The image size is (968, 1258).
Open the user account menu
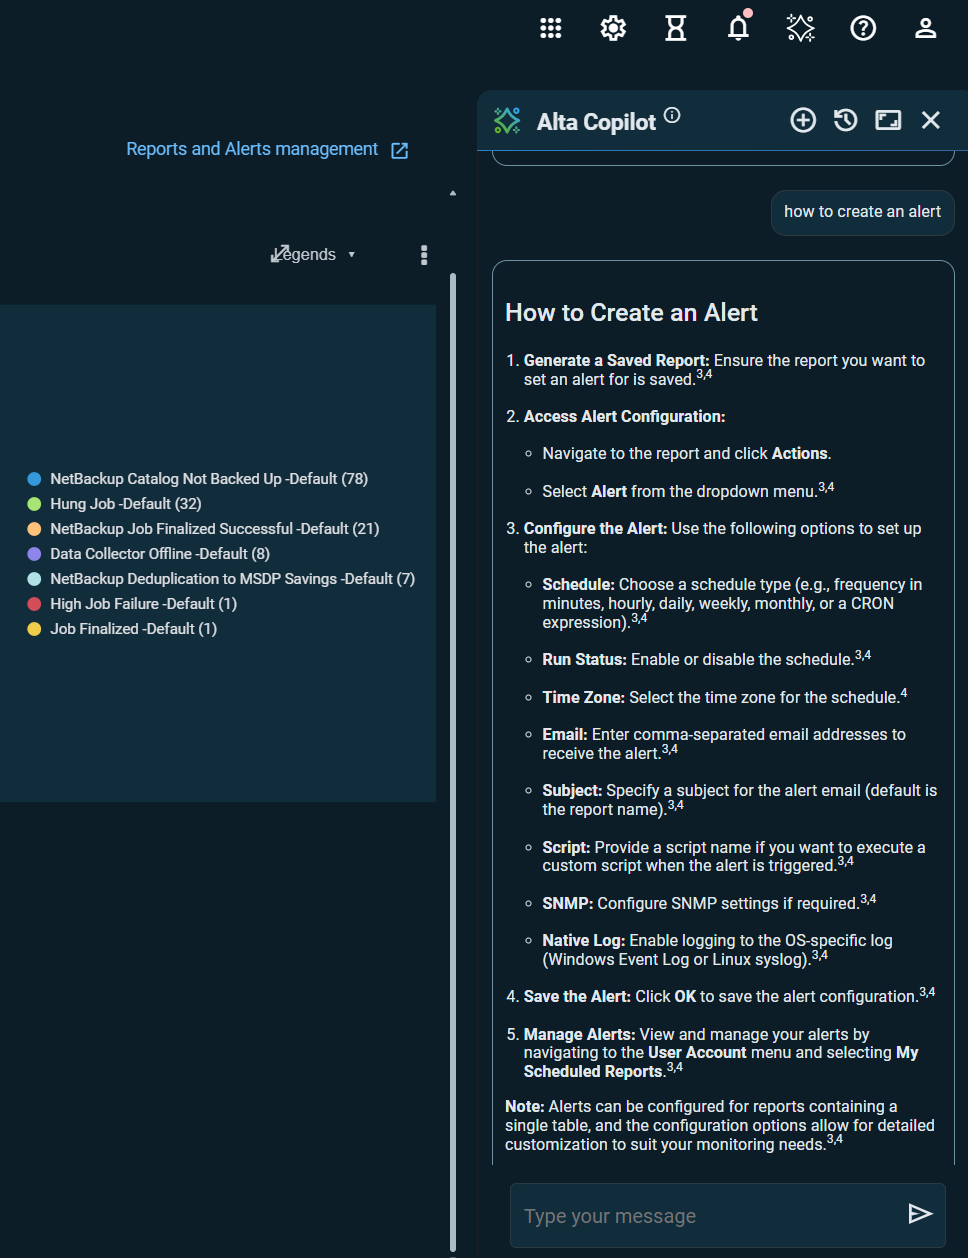pos(925,28)
